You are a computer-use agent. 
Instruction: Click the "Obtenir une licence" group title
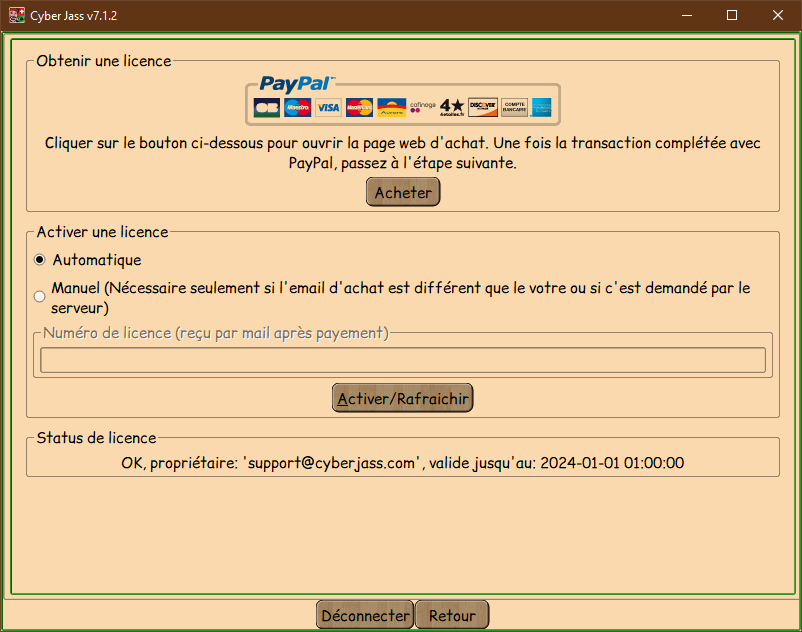click(x=104, y=61)
